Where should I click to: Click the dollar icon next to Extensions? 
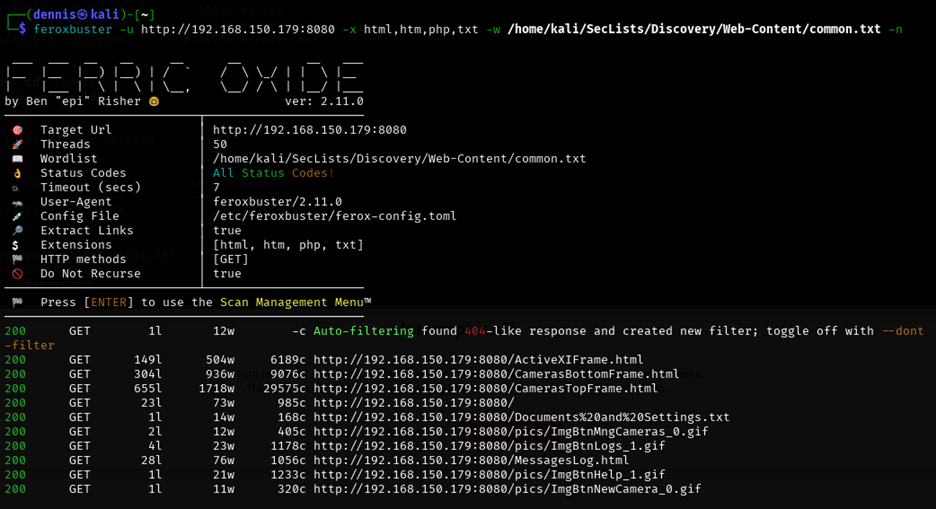[16, 245]
